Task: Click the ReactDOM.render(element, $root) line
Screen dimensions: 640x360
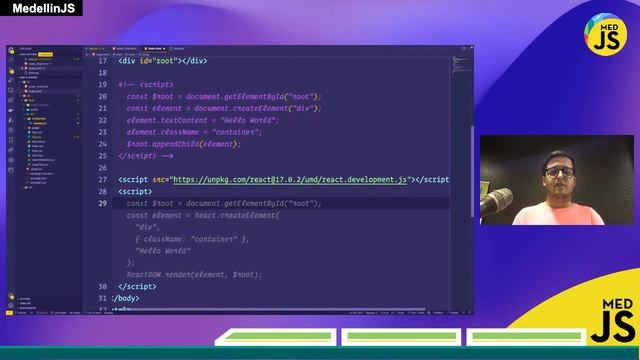Action: pos(194,275)
